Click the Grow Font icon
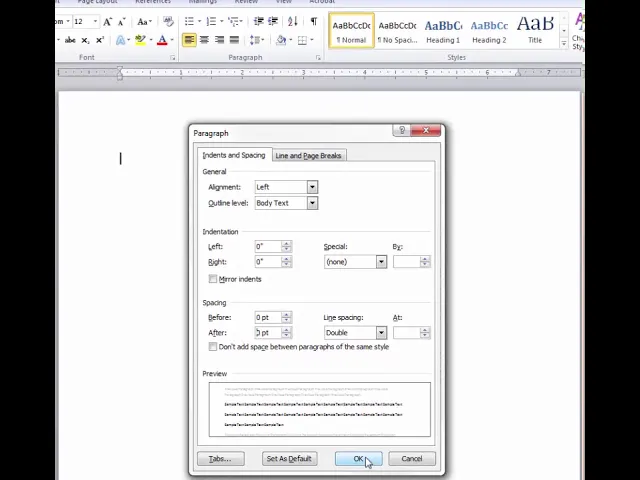 point(107,22)
